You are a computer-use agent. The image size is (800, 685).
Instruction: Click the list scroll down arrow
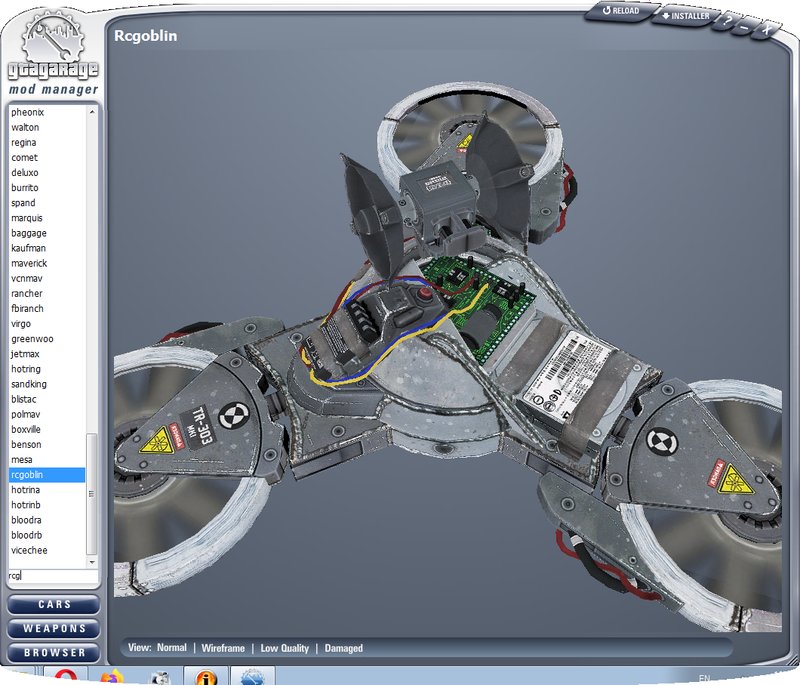[x=92, y=562]
